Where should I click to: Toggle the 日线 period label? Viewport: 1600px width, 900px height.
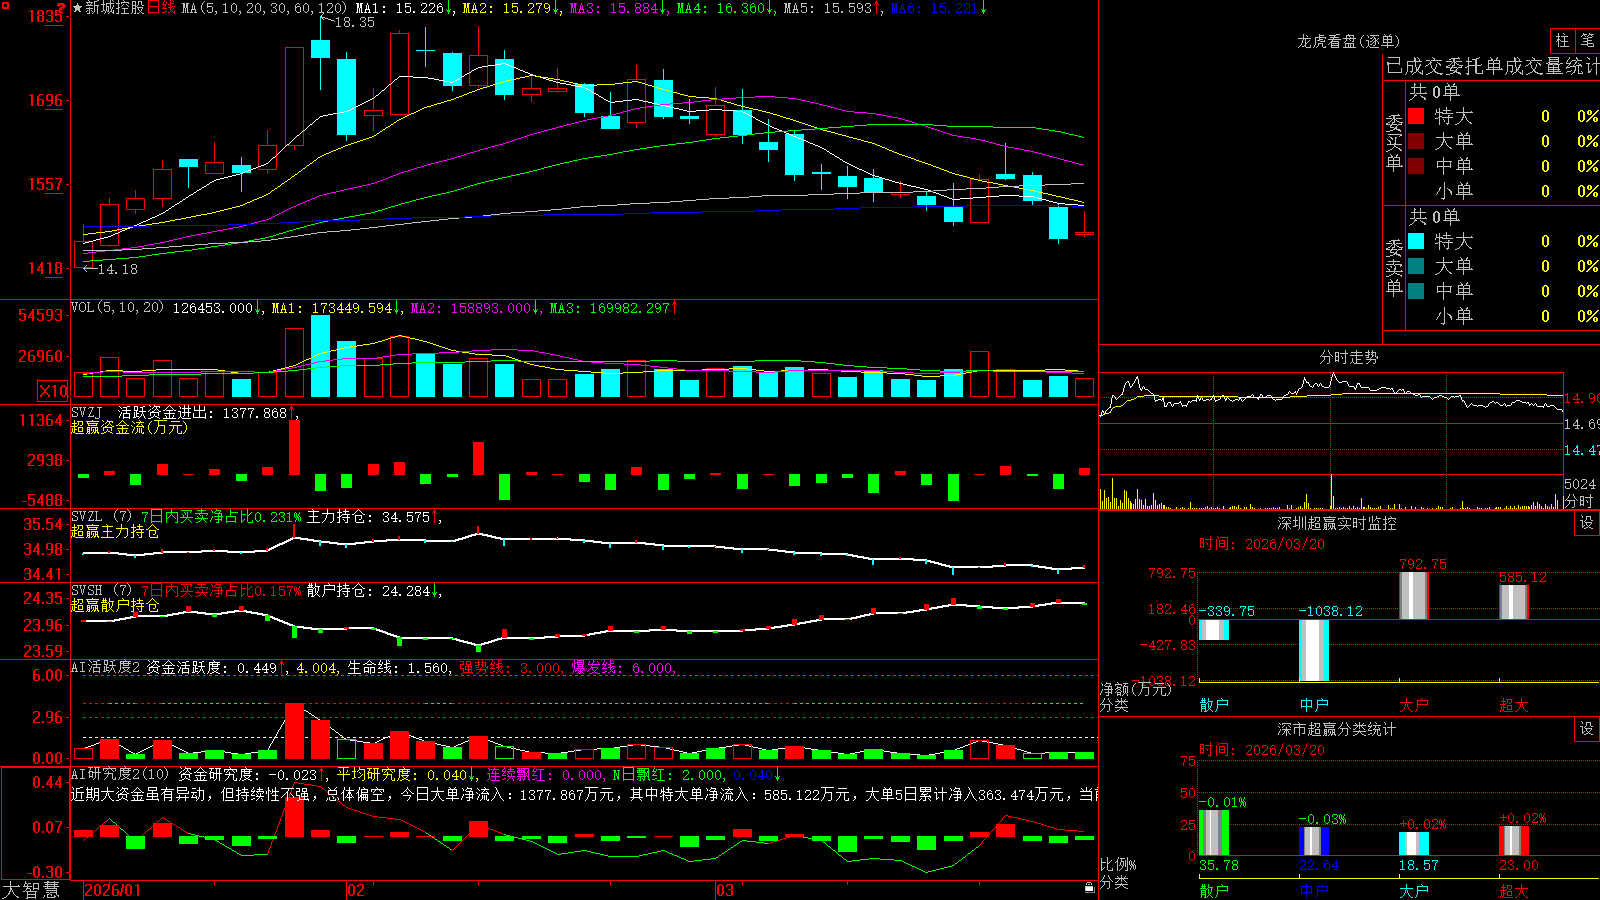coord(161,8)
